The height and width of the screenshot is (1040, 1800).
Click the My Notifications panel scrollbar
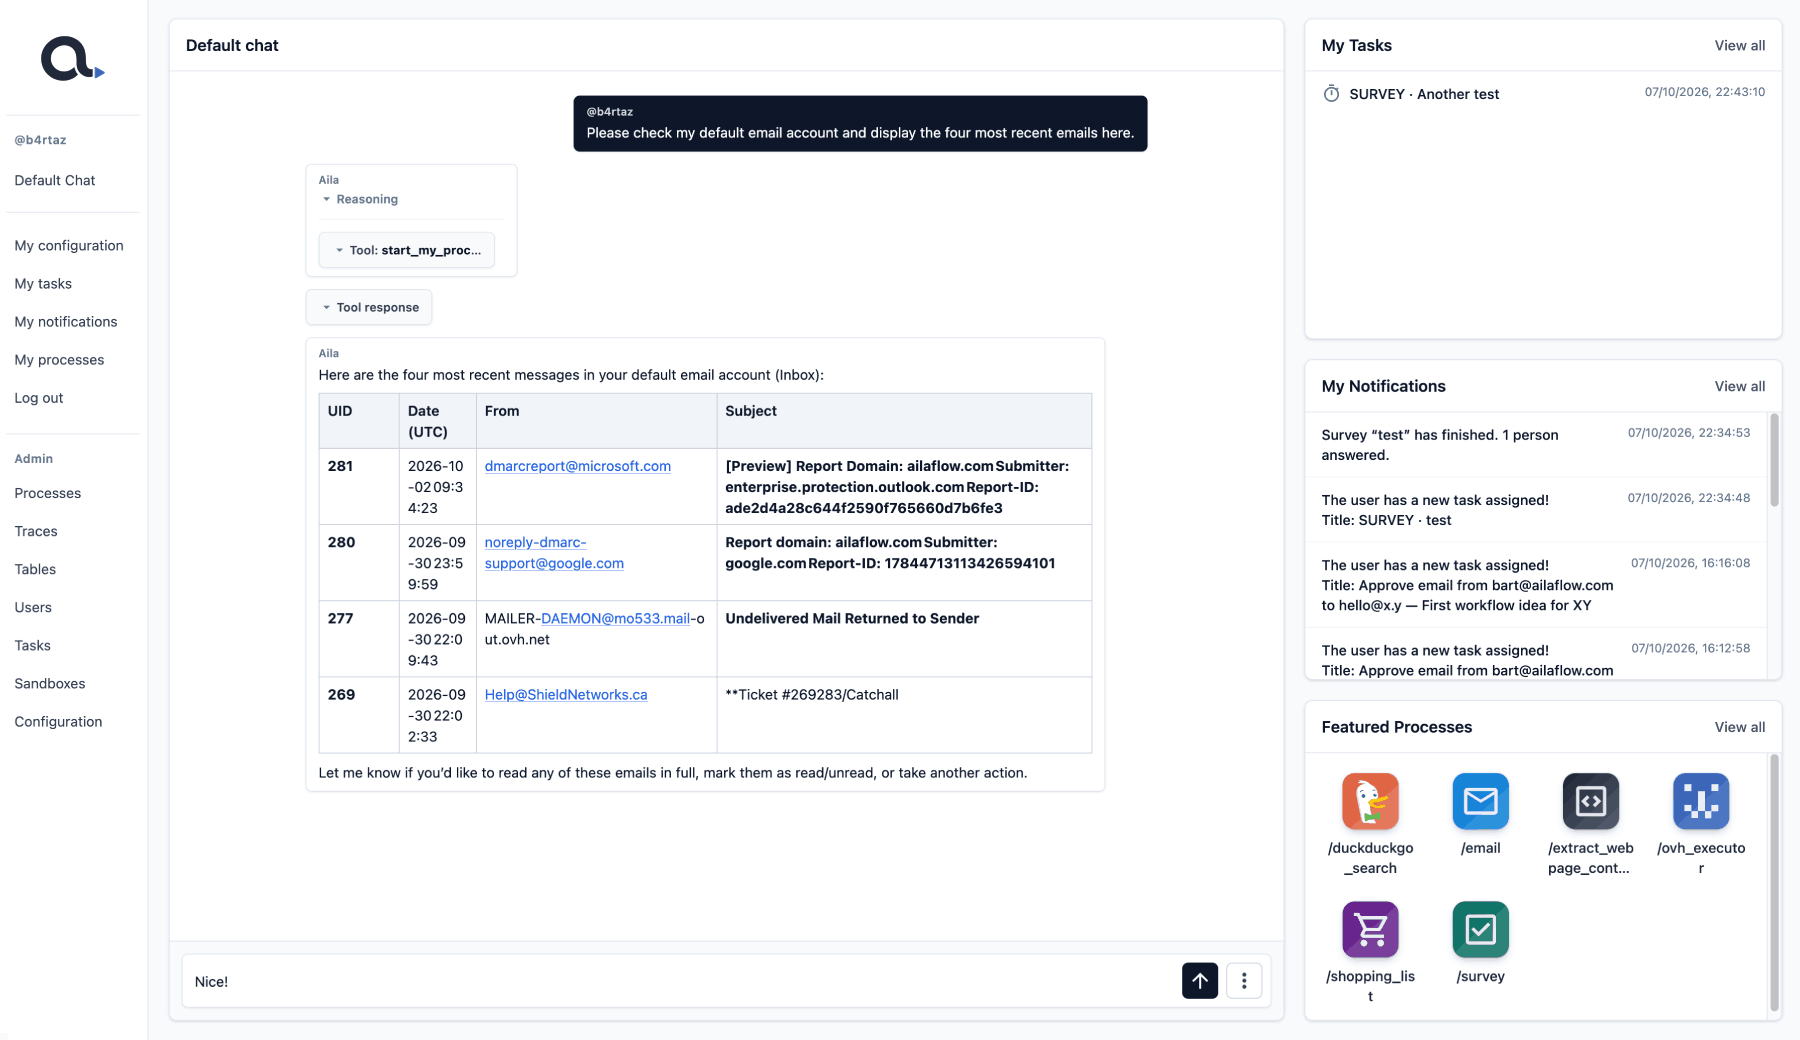pos(1775,460)
